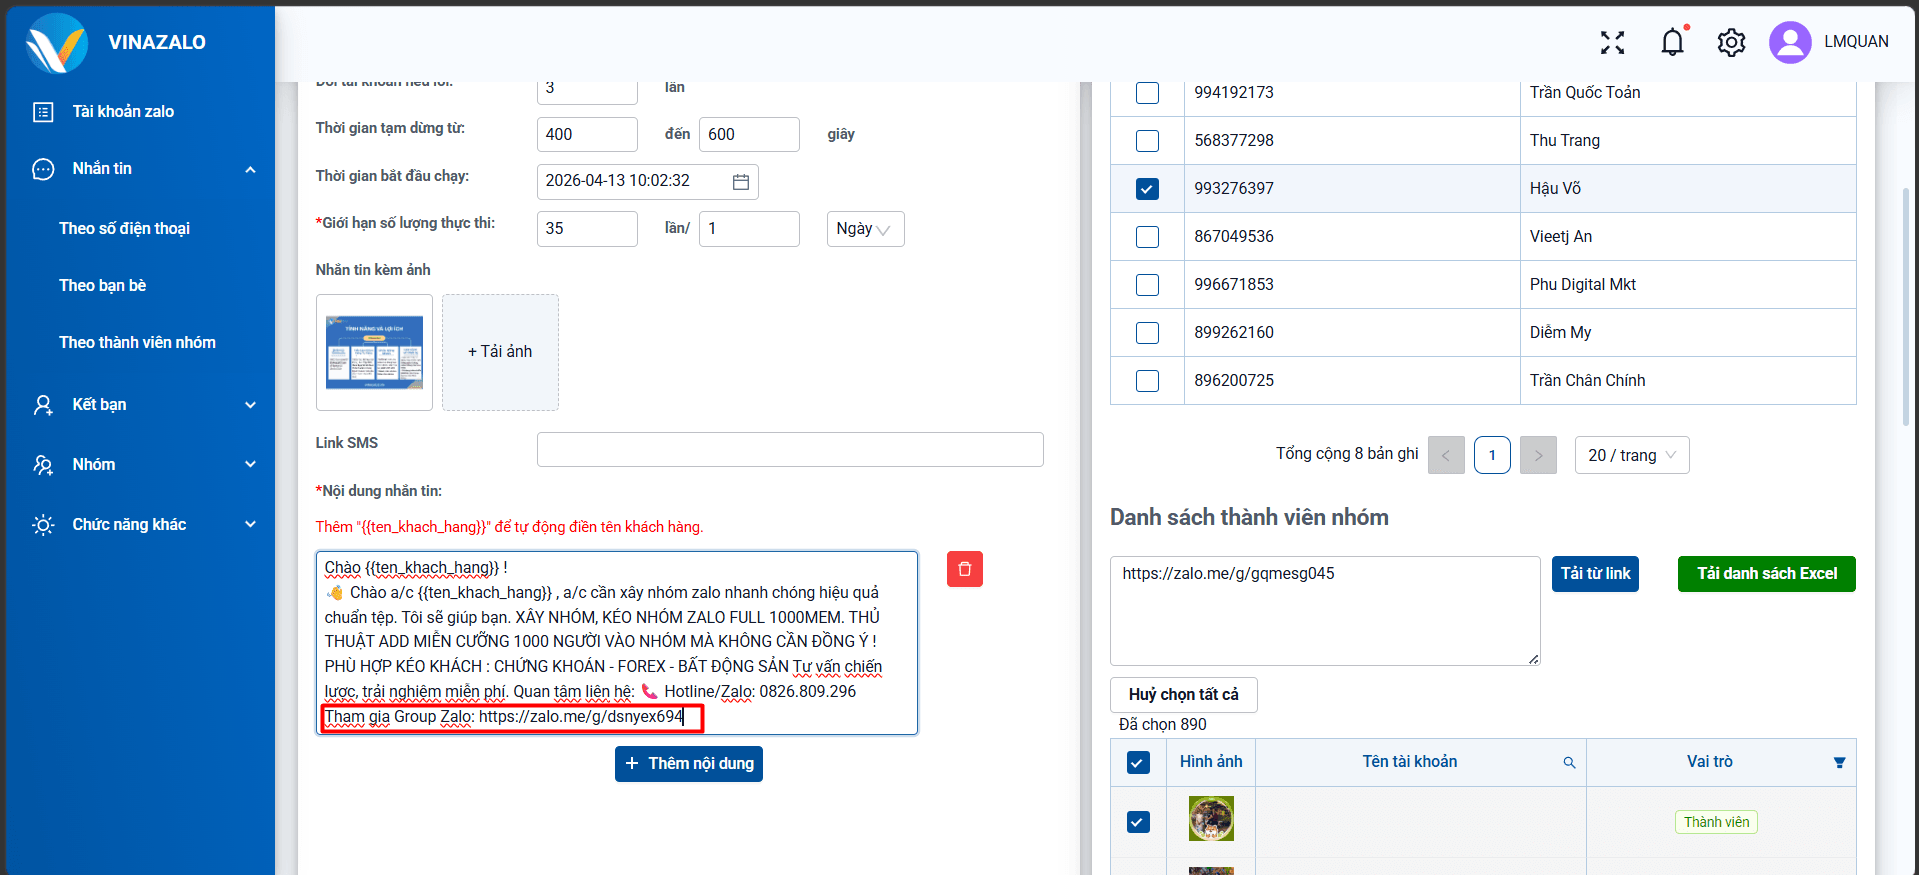Click the Link SMS input field
This screenshot has width=1919, height=875.
790,450
